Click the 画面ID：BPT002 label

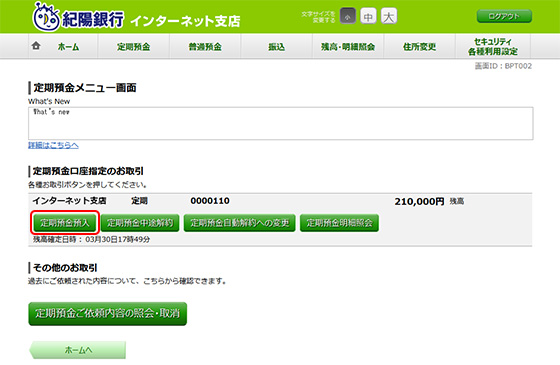pyautogui.click(x=503, y=66)
